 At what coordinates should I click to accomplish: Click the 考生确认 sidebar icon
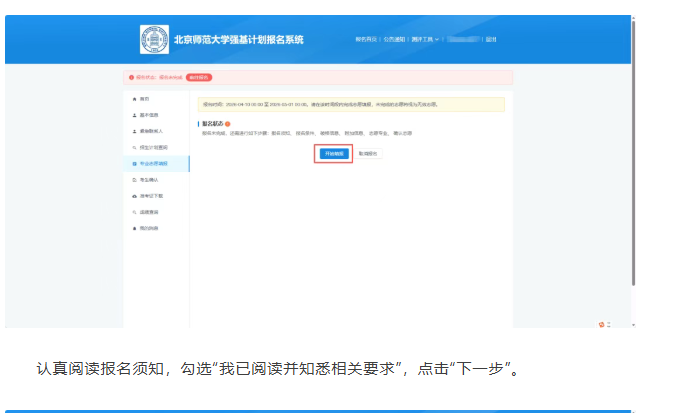134,179
